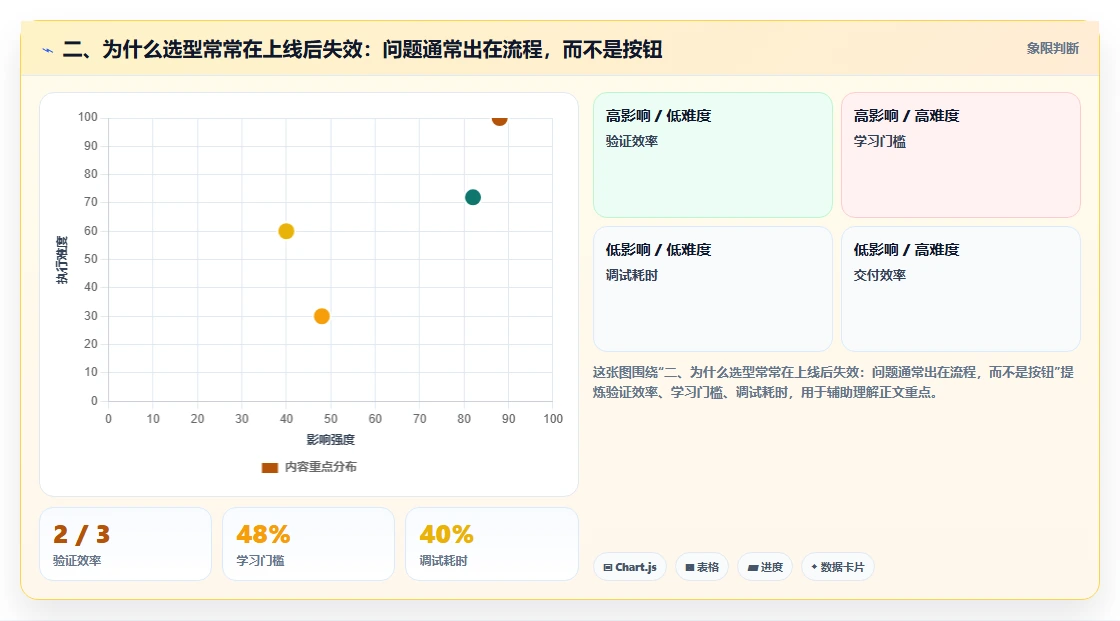The width and height of the screenshot is (1120, 621).
Task: Click the x-axis tick label 50
Action: coord(331,419)
